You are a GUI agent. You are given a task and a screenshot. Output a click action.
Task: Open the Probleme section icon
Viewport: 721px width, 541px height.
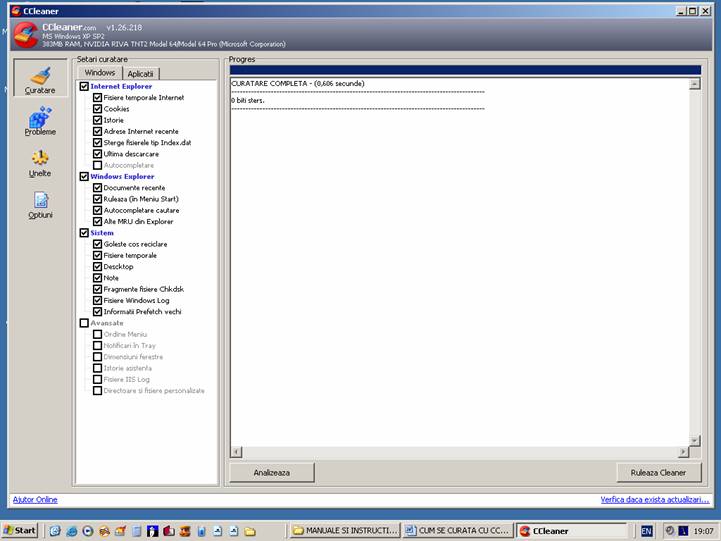pyautogui.click(x=40, y=122)
